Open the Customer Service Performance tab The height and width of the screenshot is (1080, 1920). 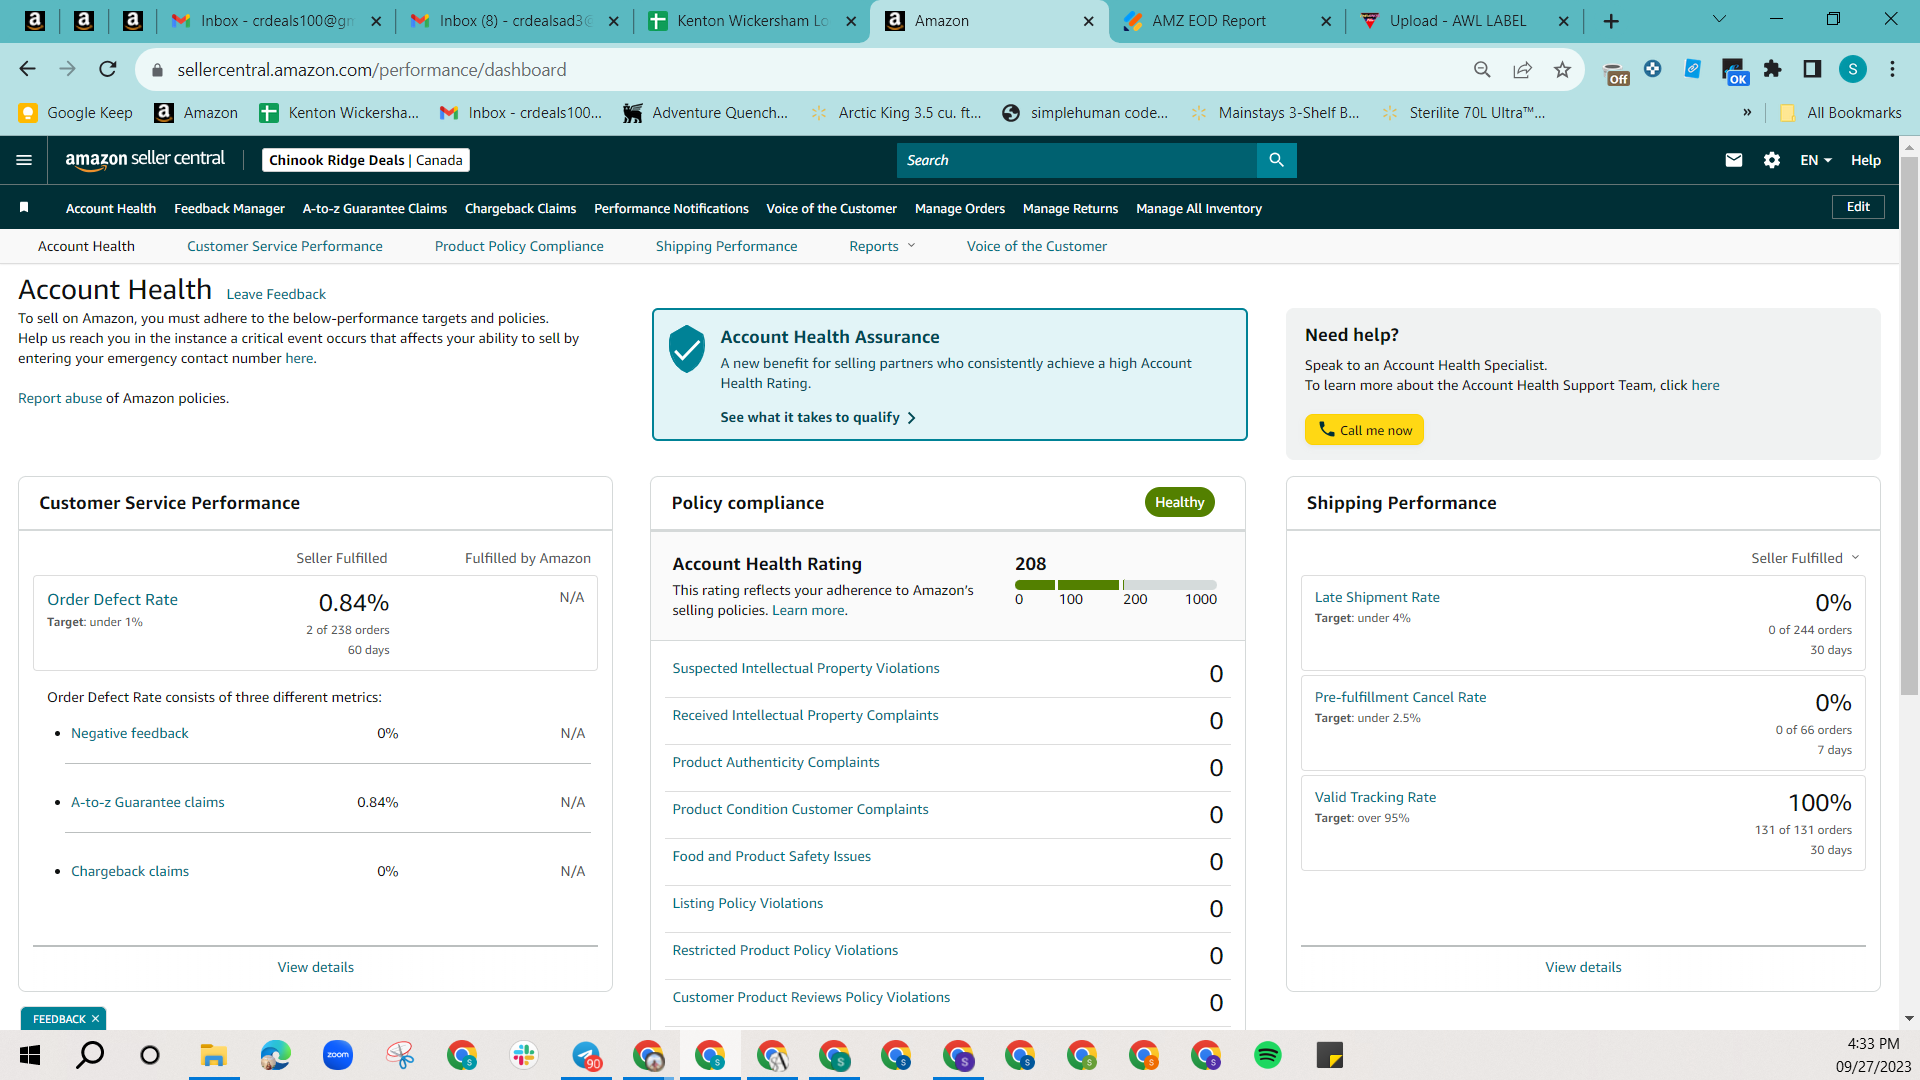click(285, 246)
